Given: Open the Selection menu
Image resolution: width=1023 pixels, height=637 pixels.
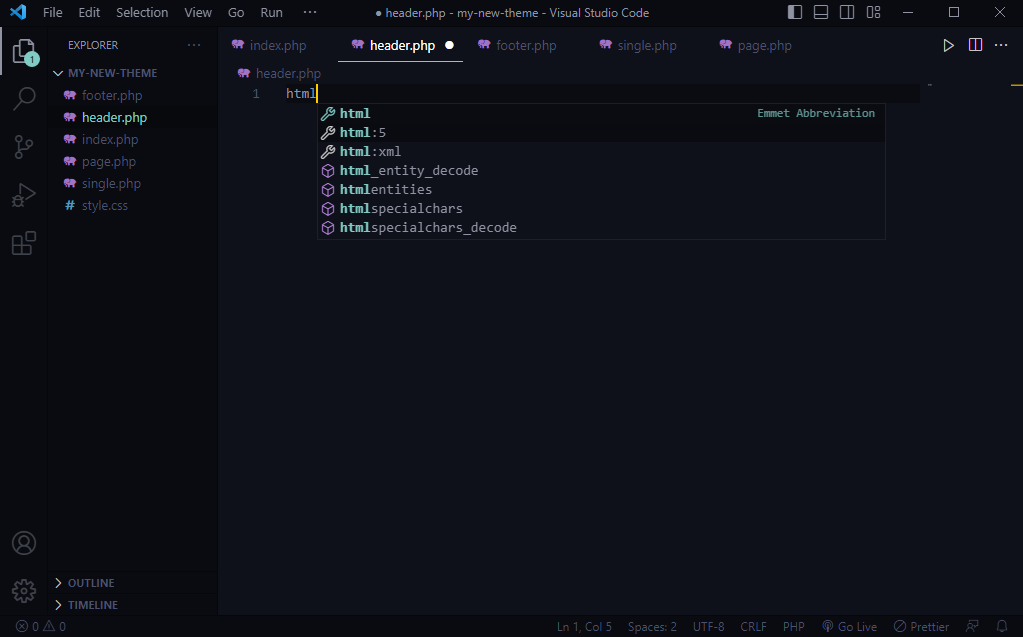Looking at the screenshot, I should (x=142, y=12).
